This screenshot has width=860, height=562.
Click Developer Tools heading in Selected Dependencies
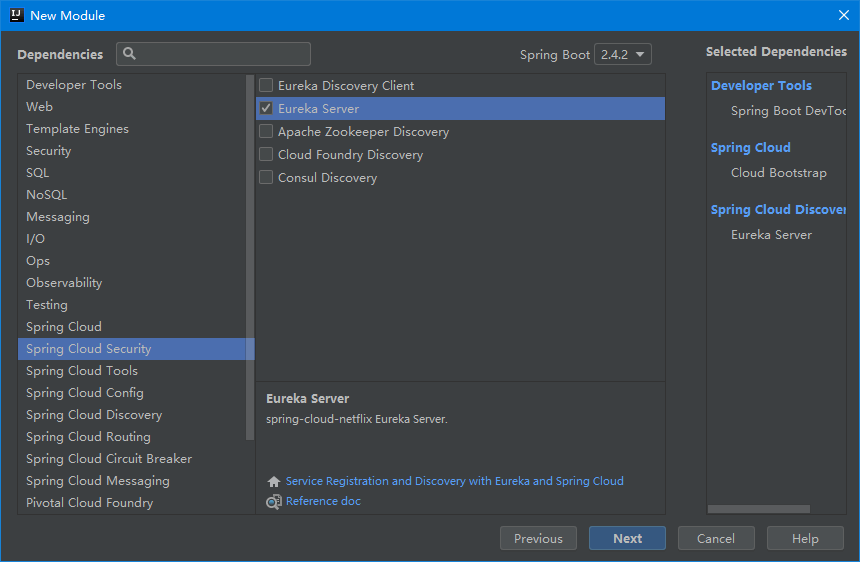coord(761,86)
